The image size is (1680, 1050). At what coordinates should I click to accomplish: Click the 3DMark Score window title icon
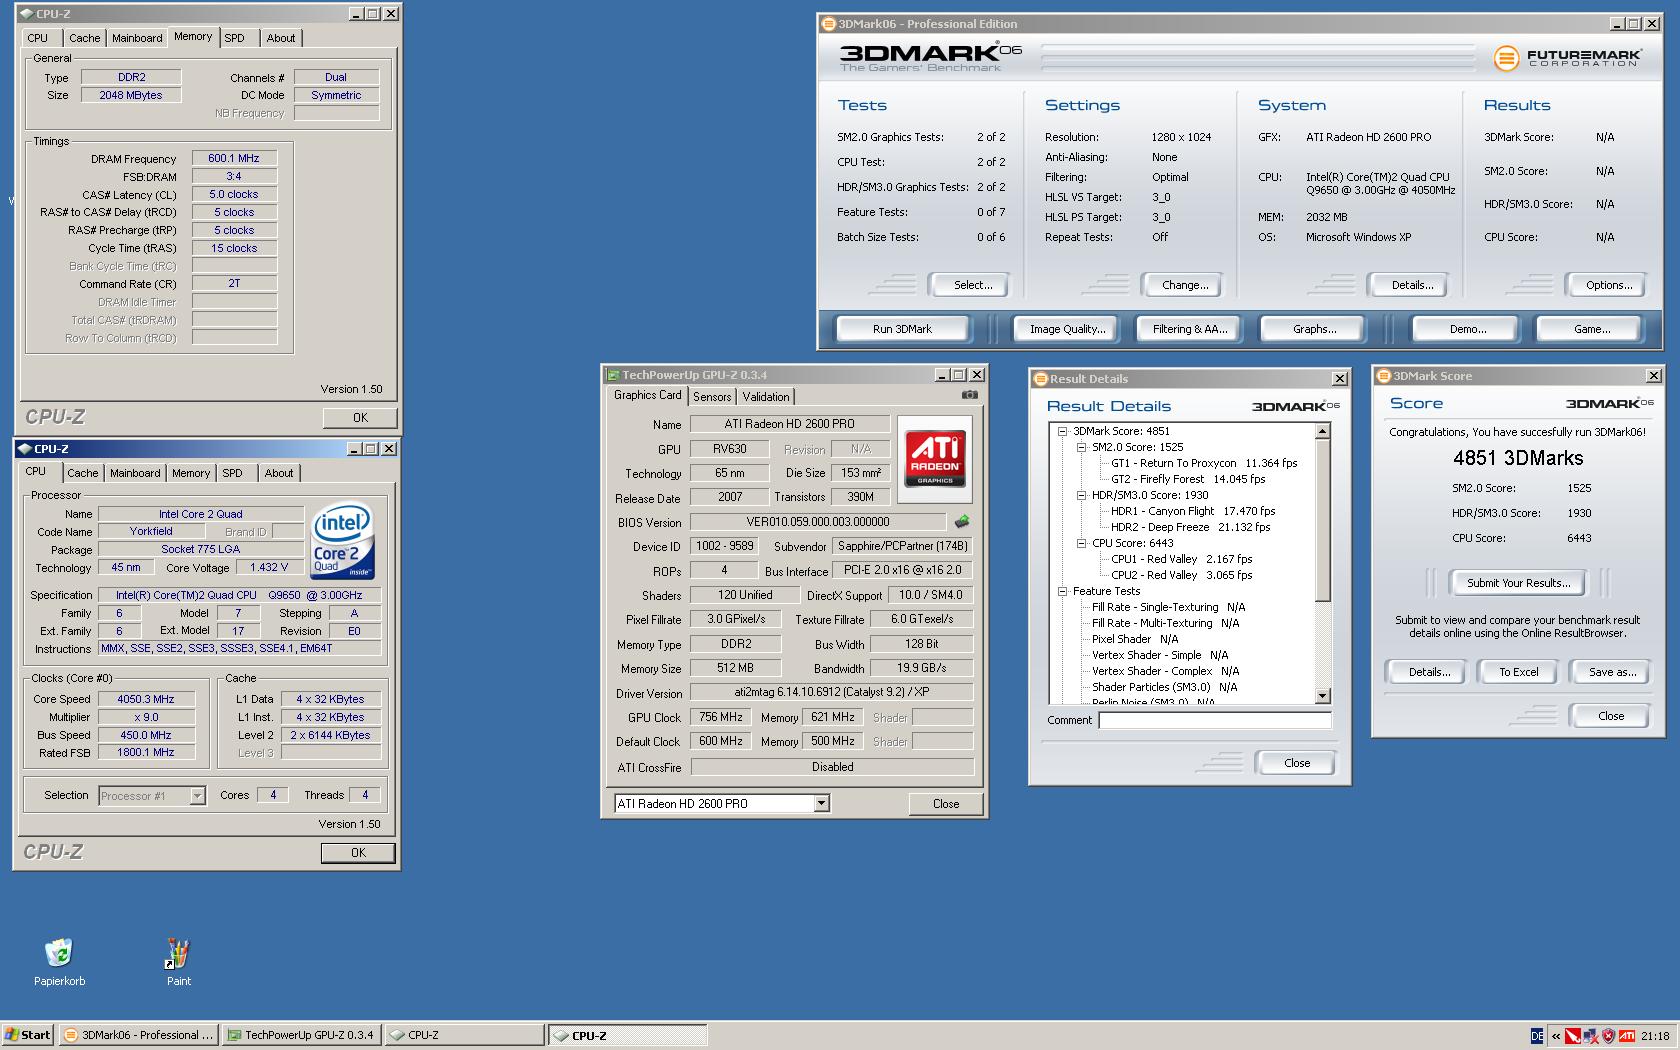pyautogui.click(x=1384, y=376)
